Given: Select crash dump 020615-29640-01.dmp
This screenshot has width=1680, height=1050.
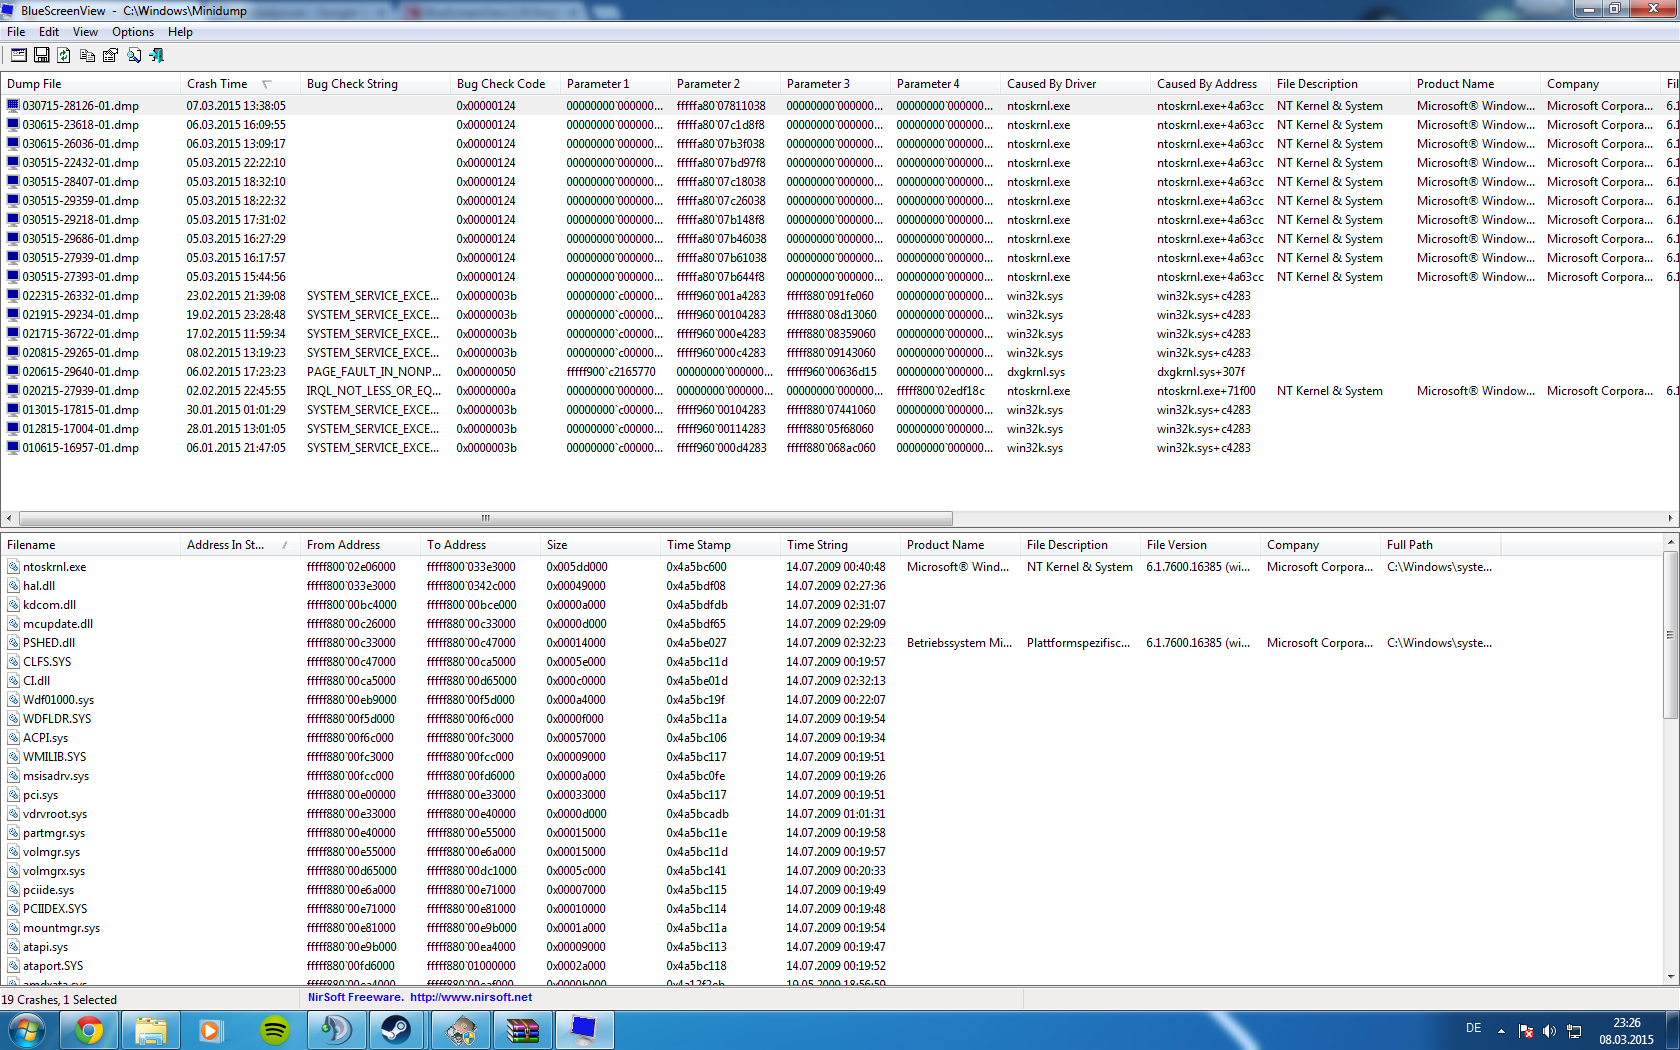Looking at the screenshot, I should click(x=840, y=372).
